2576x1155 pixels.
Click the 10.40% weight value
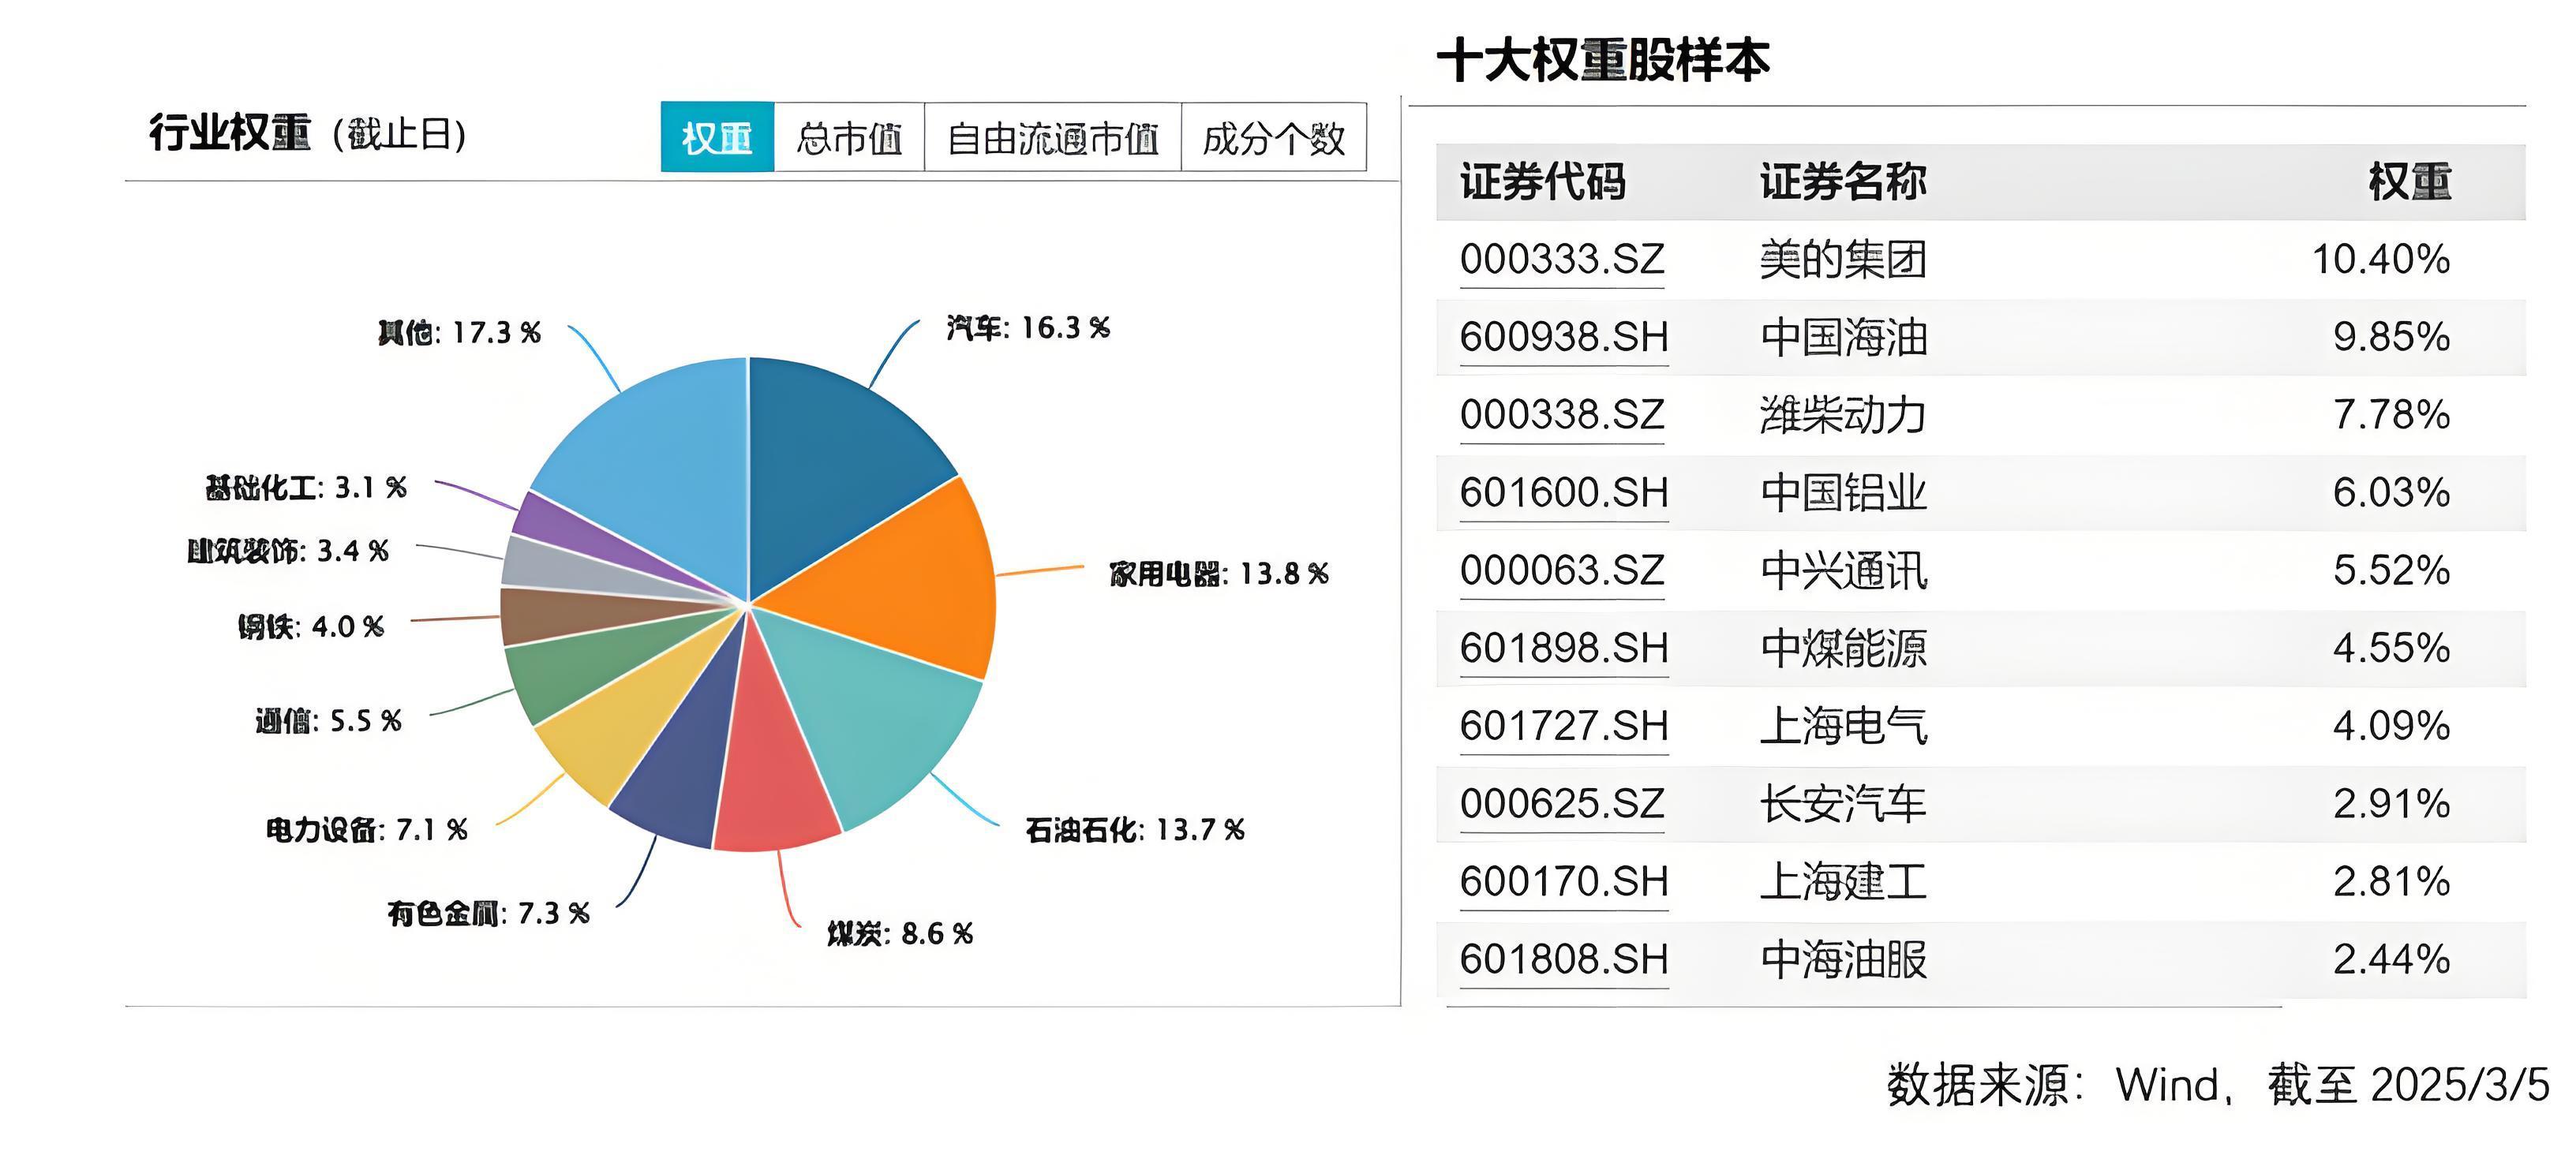(x=2381, y=260)
